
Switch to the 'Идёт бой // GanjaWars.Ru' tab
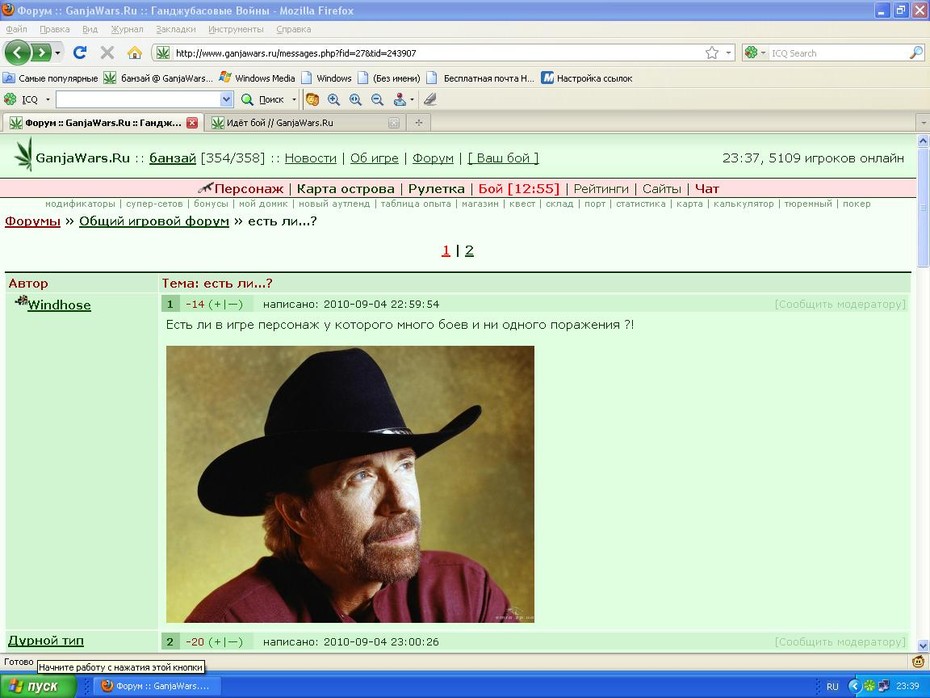(303, 123)
